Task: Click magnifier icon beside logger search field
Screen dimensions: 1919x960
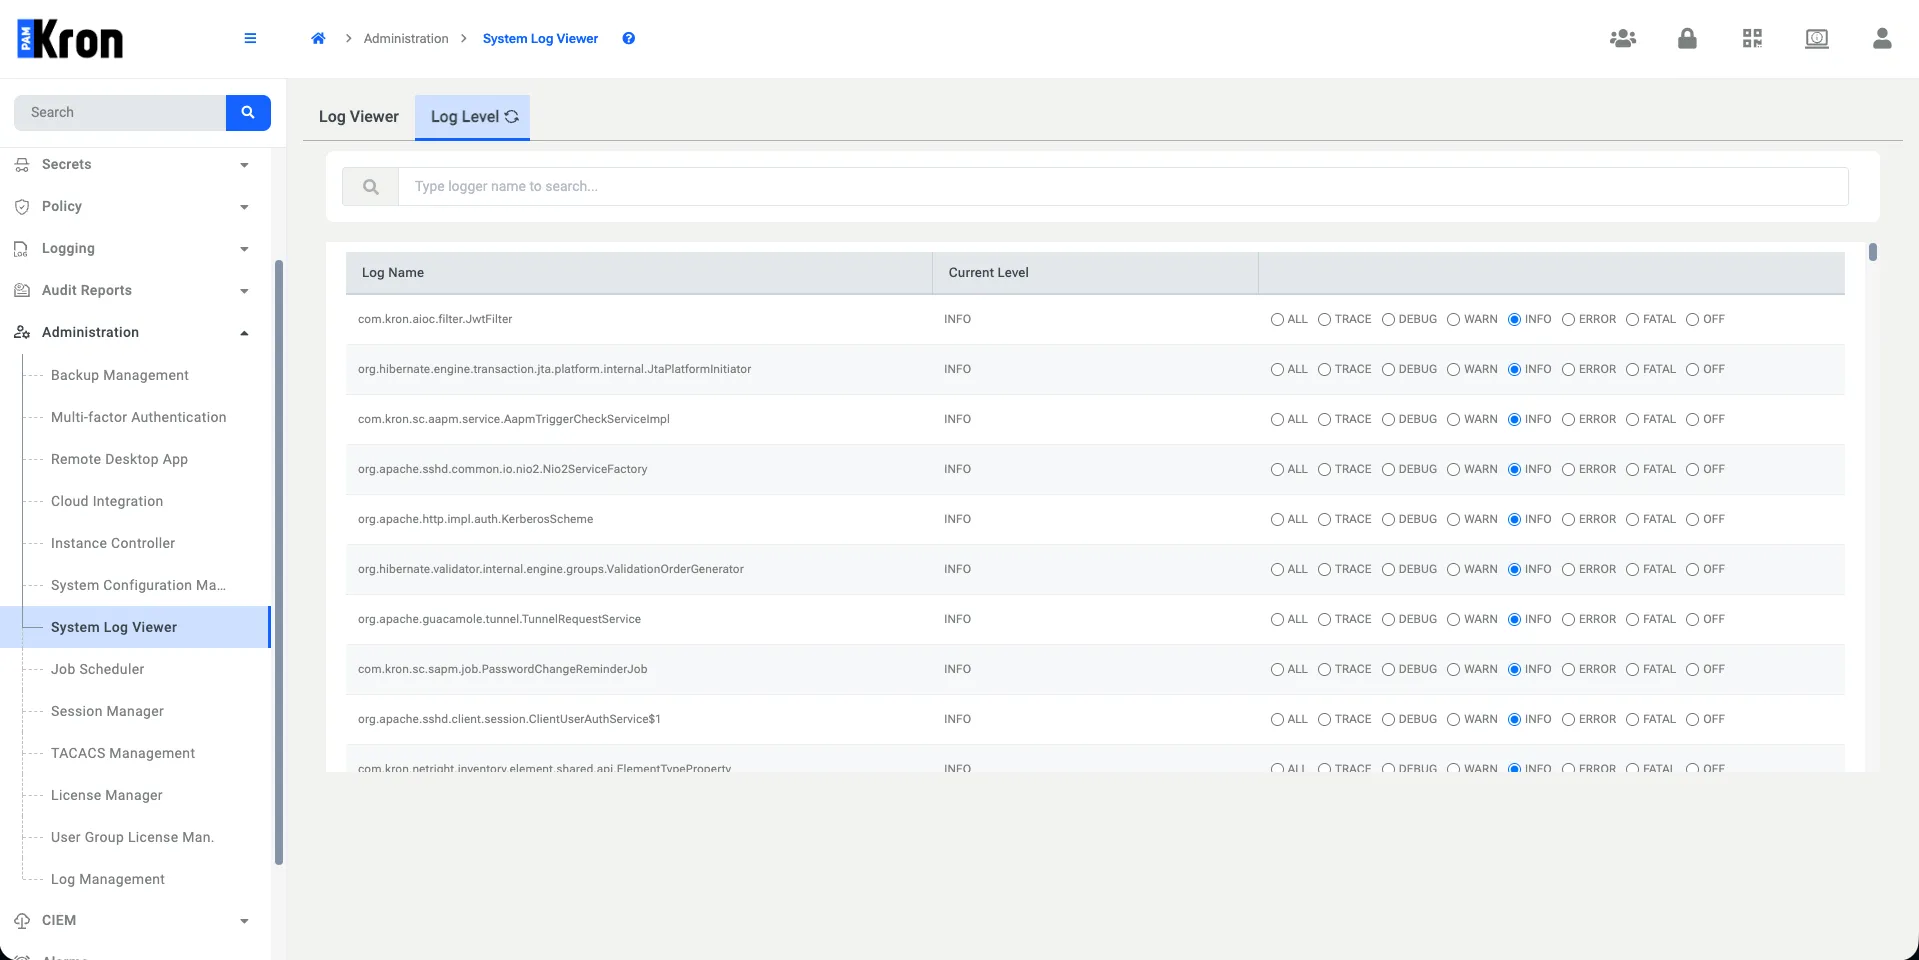Action: tap(370, 187)
